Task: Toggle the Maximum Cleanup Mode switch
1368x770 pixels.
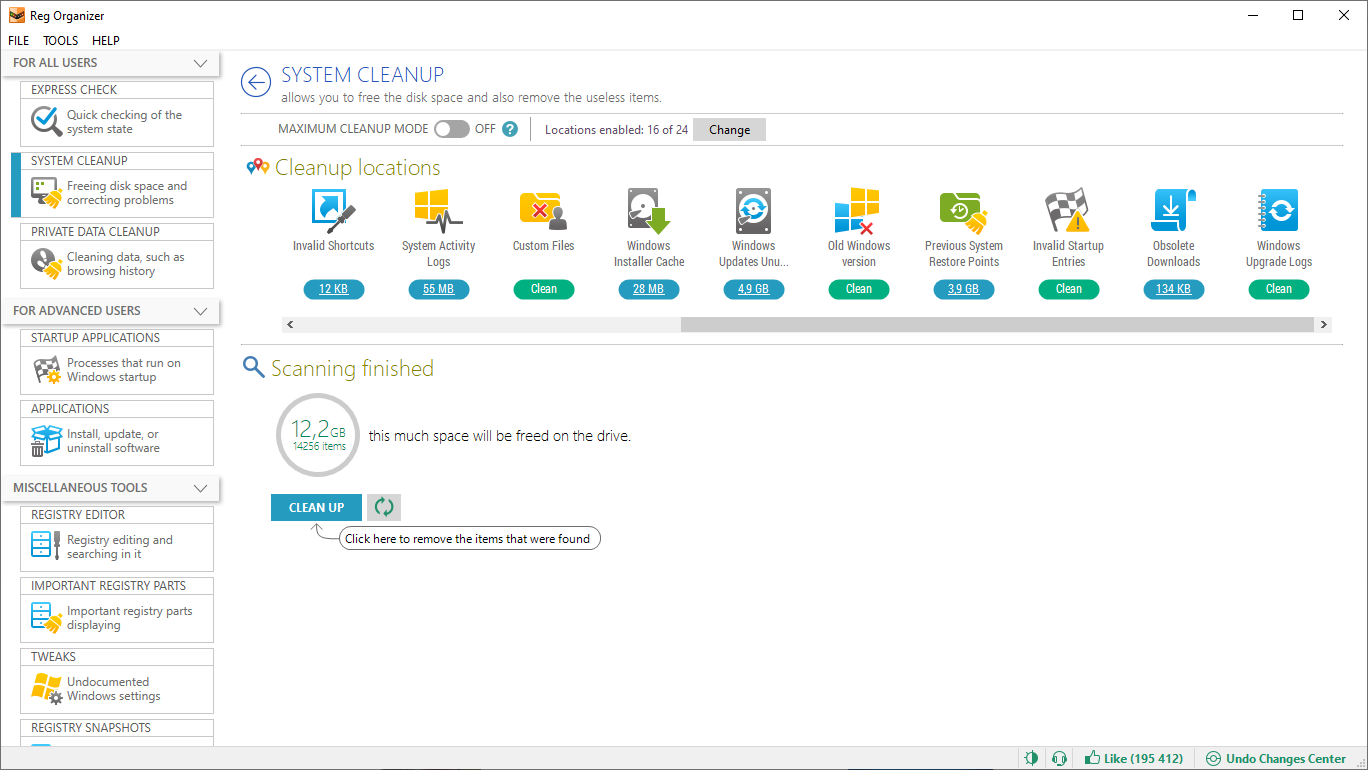Action: [x=451, y=128]
